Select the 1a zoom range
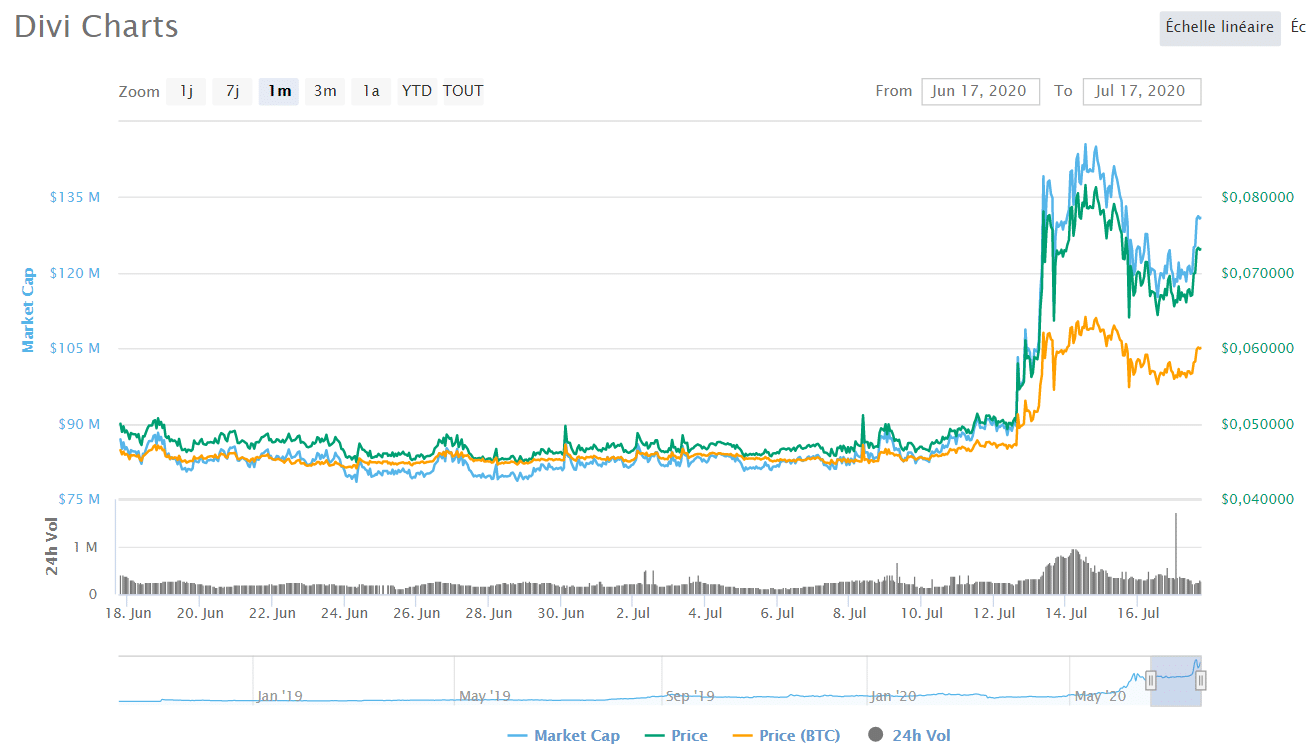The width and height of the screenshot is (1306, 755). [371, 91]
